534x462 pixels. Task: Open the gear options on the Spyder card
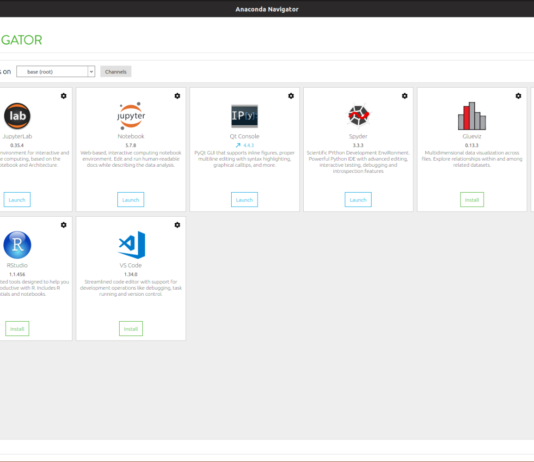[405, 96]
